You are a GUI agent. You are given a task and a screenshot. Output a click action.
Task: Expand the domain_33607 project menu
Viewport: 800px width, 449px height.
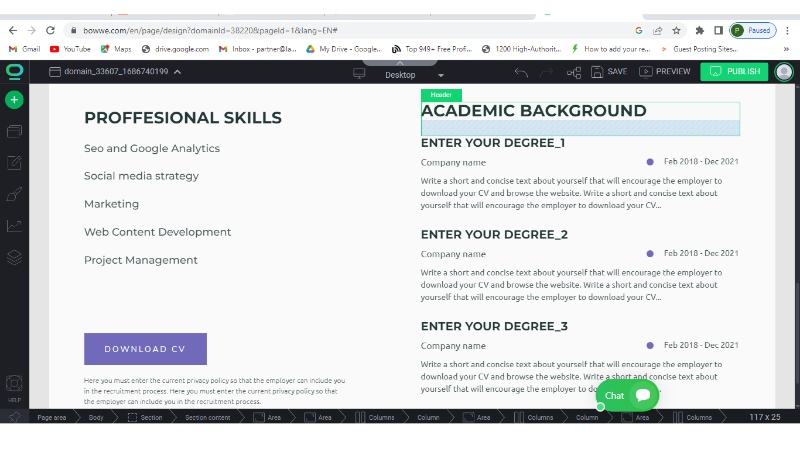(178, 72)
